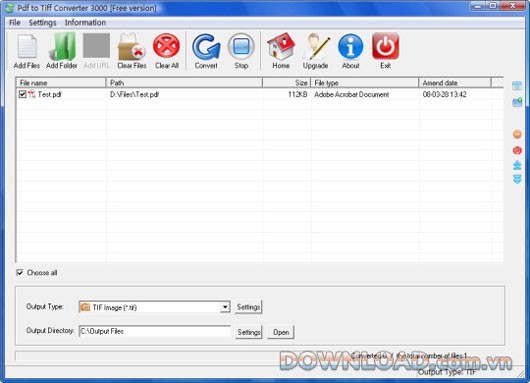
Task: Click the 08-03-28 13:42 date cell
Action: pos(444,94)
